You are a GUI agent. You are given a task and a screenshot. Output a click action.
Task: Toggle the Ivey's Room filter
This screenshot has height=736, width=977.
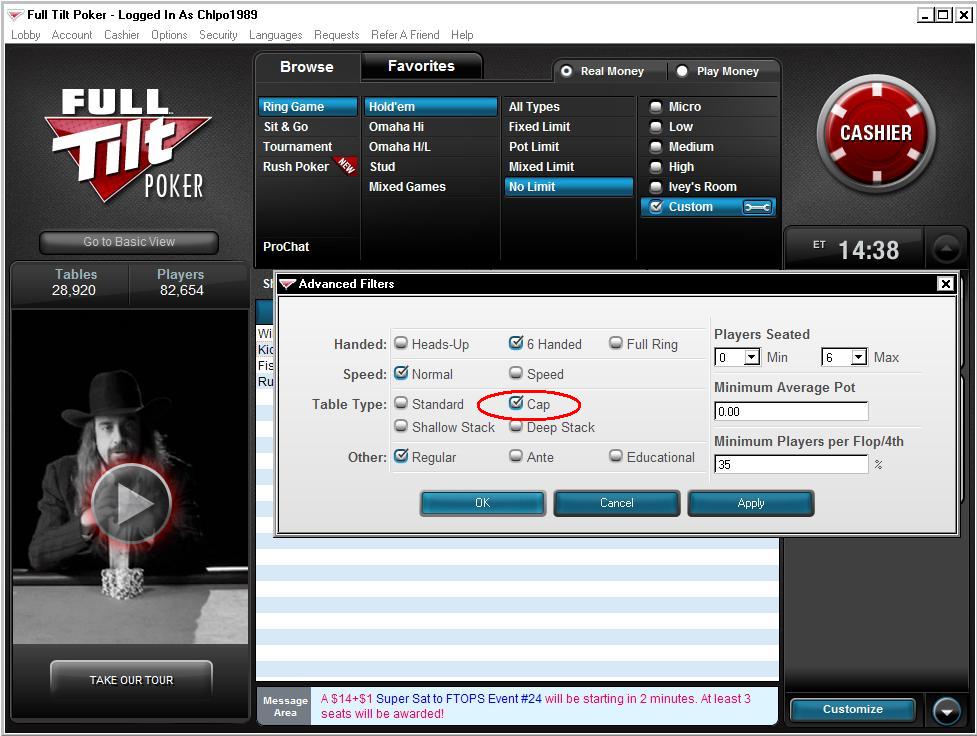[655, 187]
